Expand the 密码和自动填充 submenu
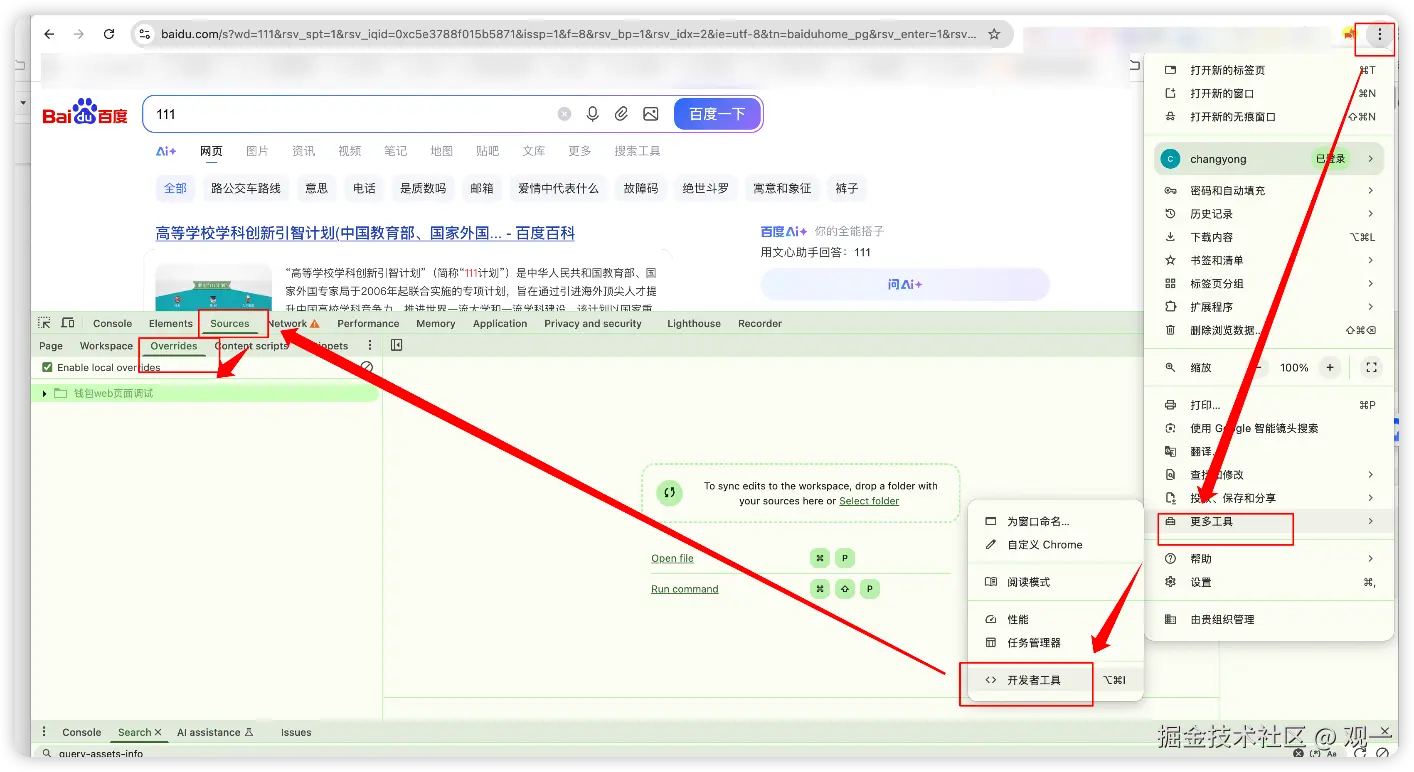1414x772 pixels. tap(1270, 190)
